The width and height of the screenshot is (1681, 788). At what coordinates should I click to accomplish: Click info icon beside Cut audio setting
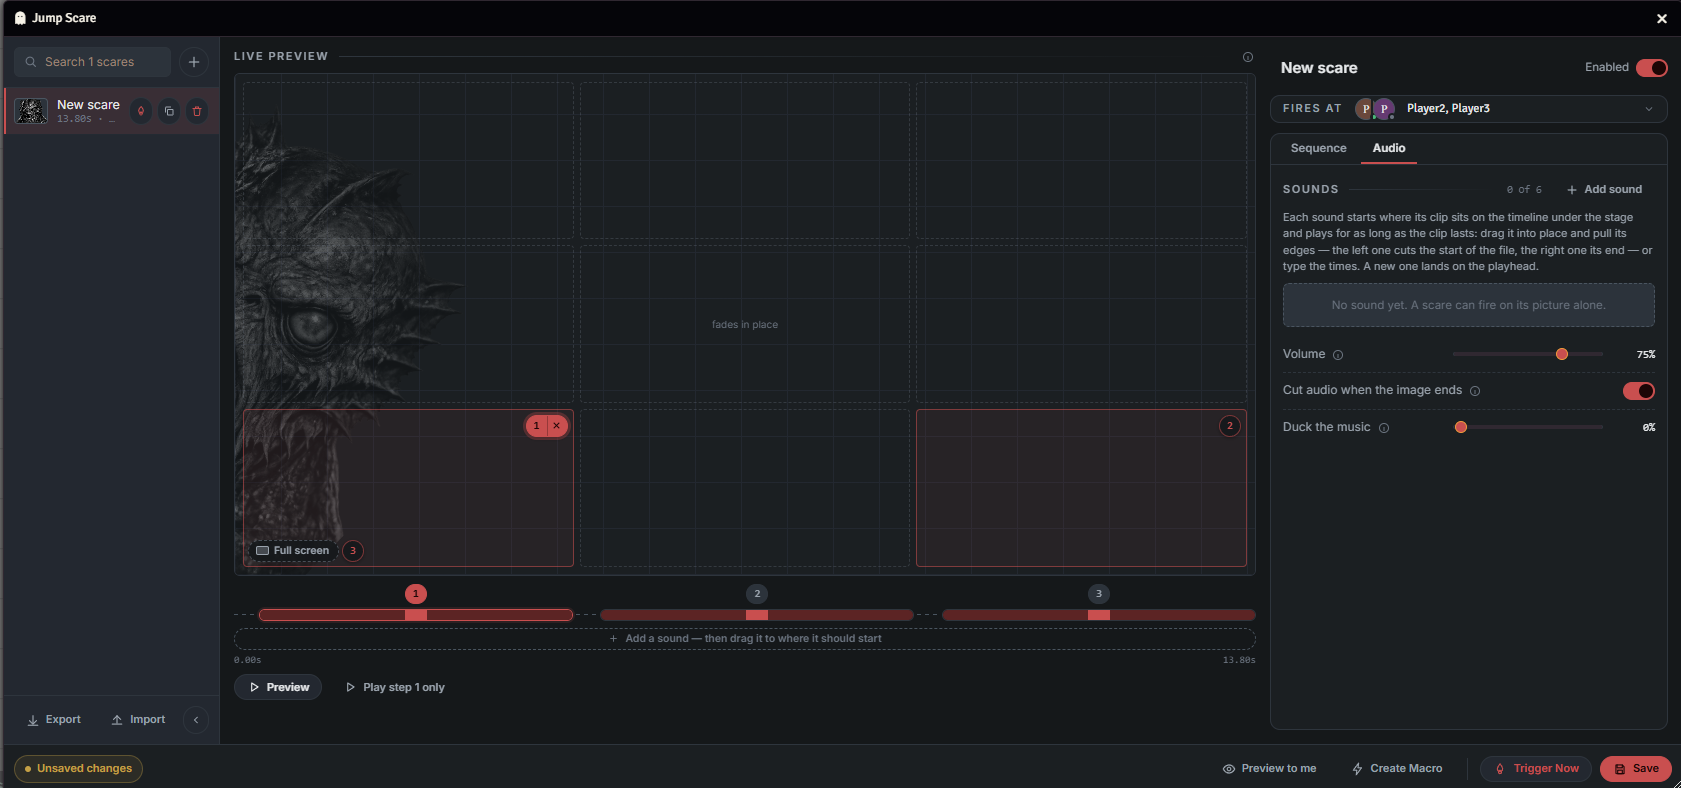pyautogui.click(x=1475, y=391)
